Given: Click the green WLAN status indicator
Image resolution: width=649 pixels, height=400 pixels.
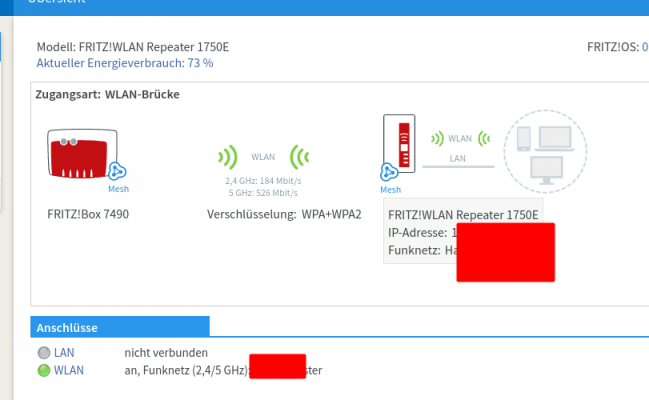Looking at the screenshot, I should click(x=44, y=370).
